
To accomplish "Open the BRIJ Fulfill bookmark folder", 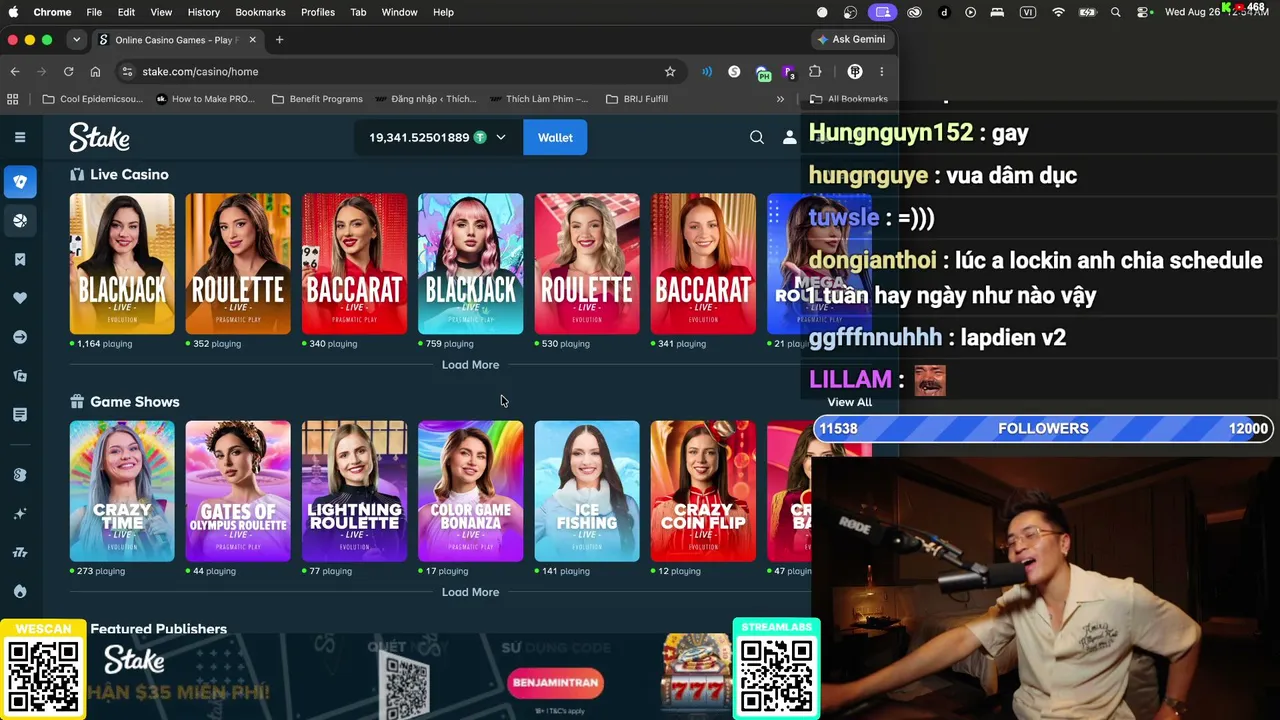I will tap(637, 99).
